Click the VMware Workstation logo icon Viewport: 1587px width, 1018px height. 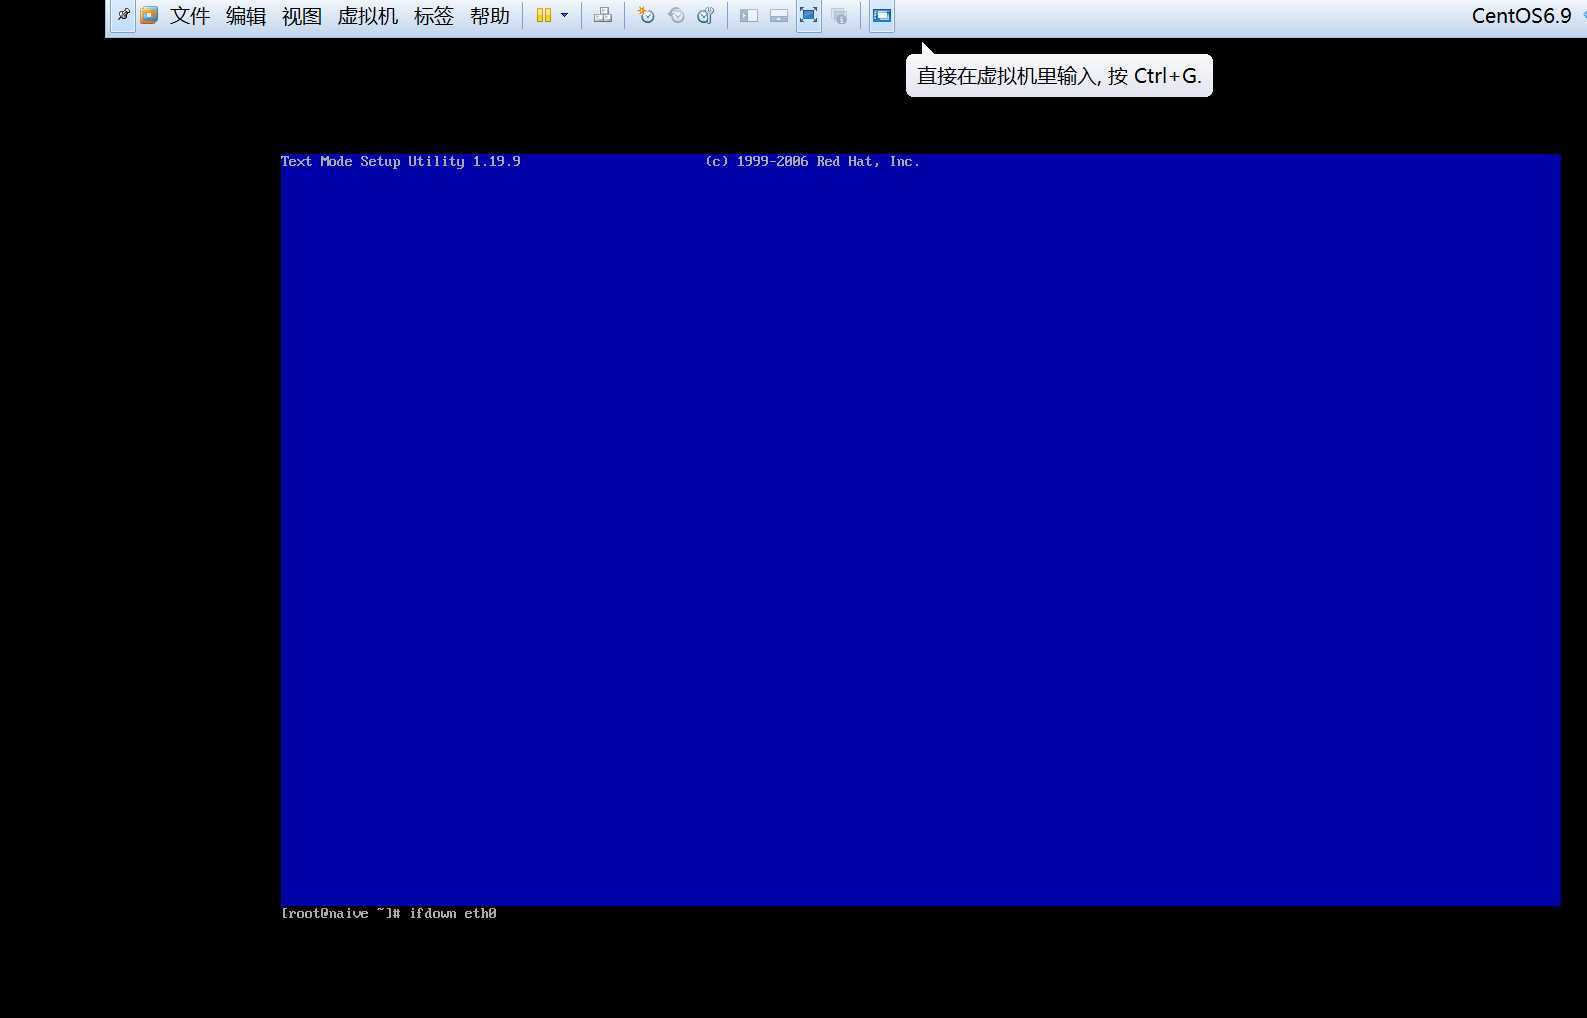[149, 16]
